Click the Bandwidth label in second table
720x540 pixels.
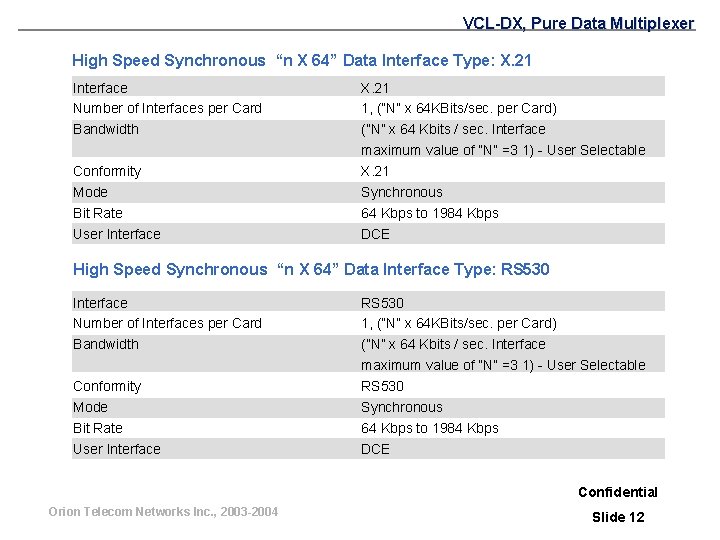pyautogui.click(x=106, y=344)
